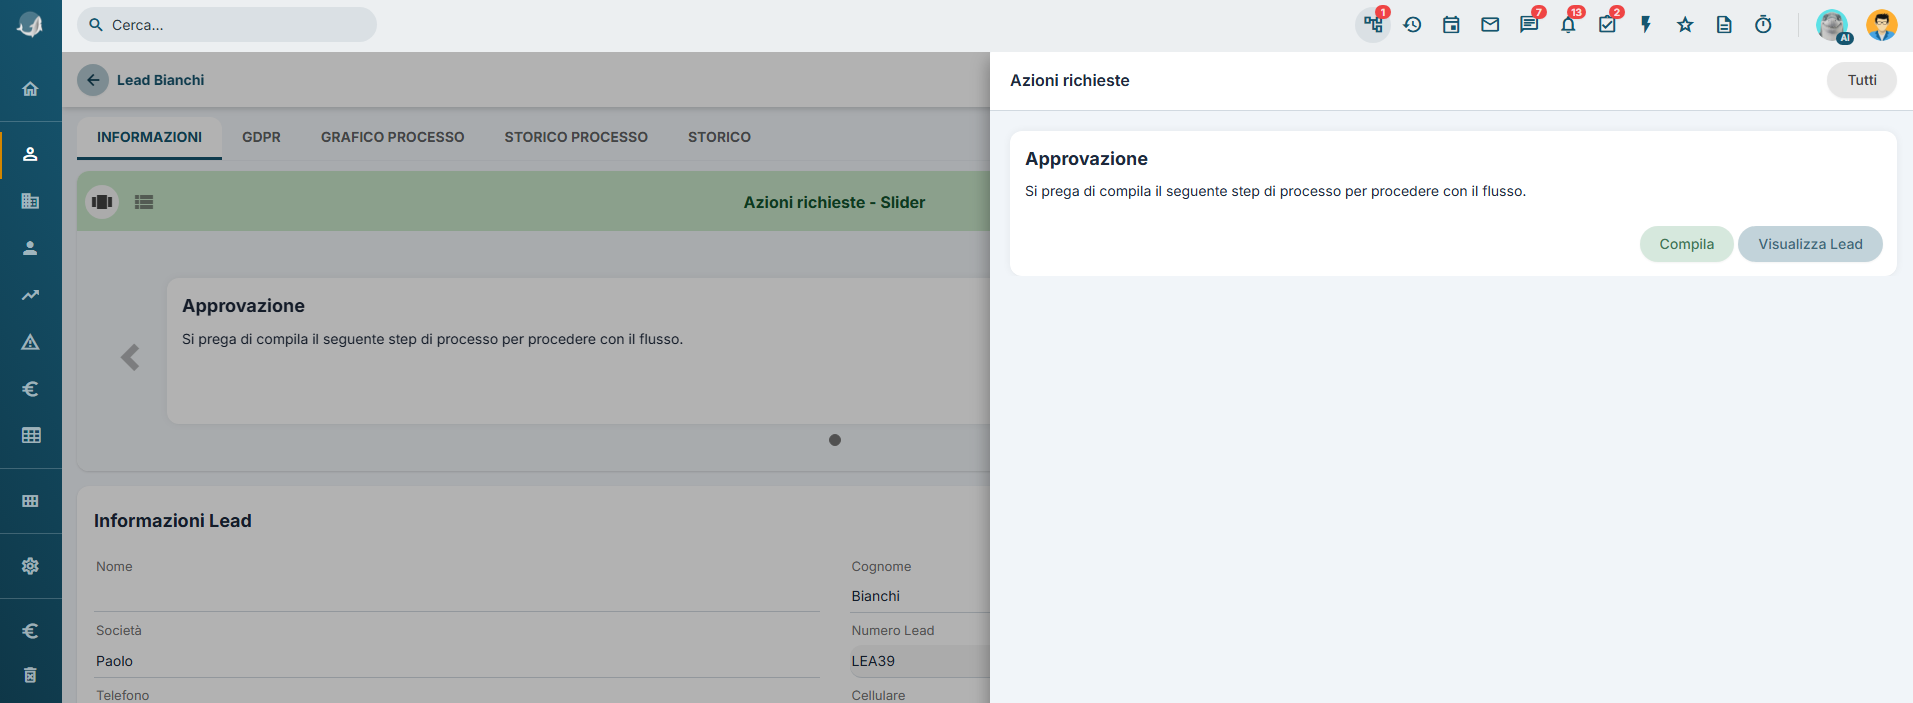Click the Approvazione heading in right panel
The width and height of the screenshot is (1913, 703).
pyautogui.click(x=1086, y=159)
